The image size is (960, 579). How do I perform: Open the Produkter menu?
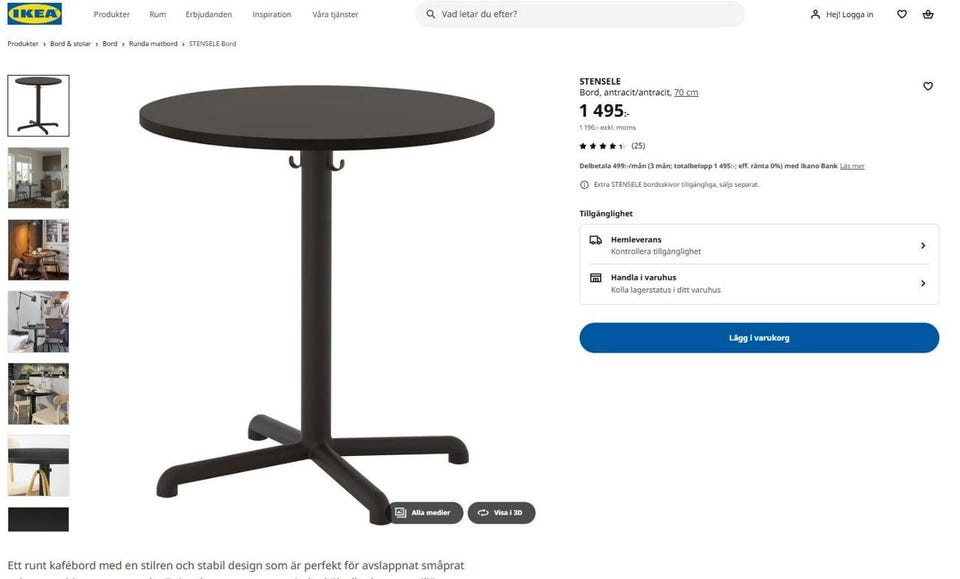tap(111, 14)
